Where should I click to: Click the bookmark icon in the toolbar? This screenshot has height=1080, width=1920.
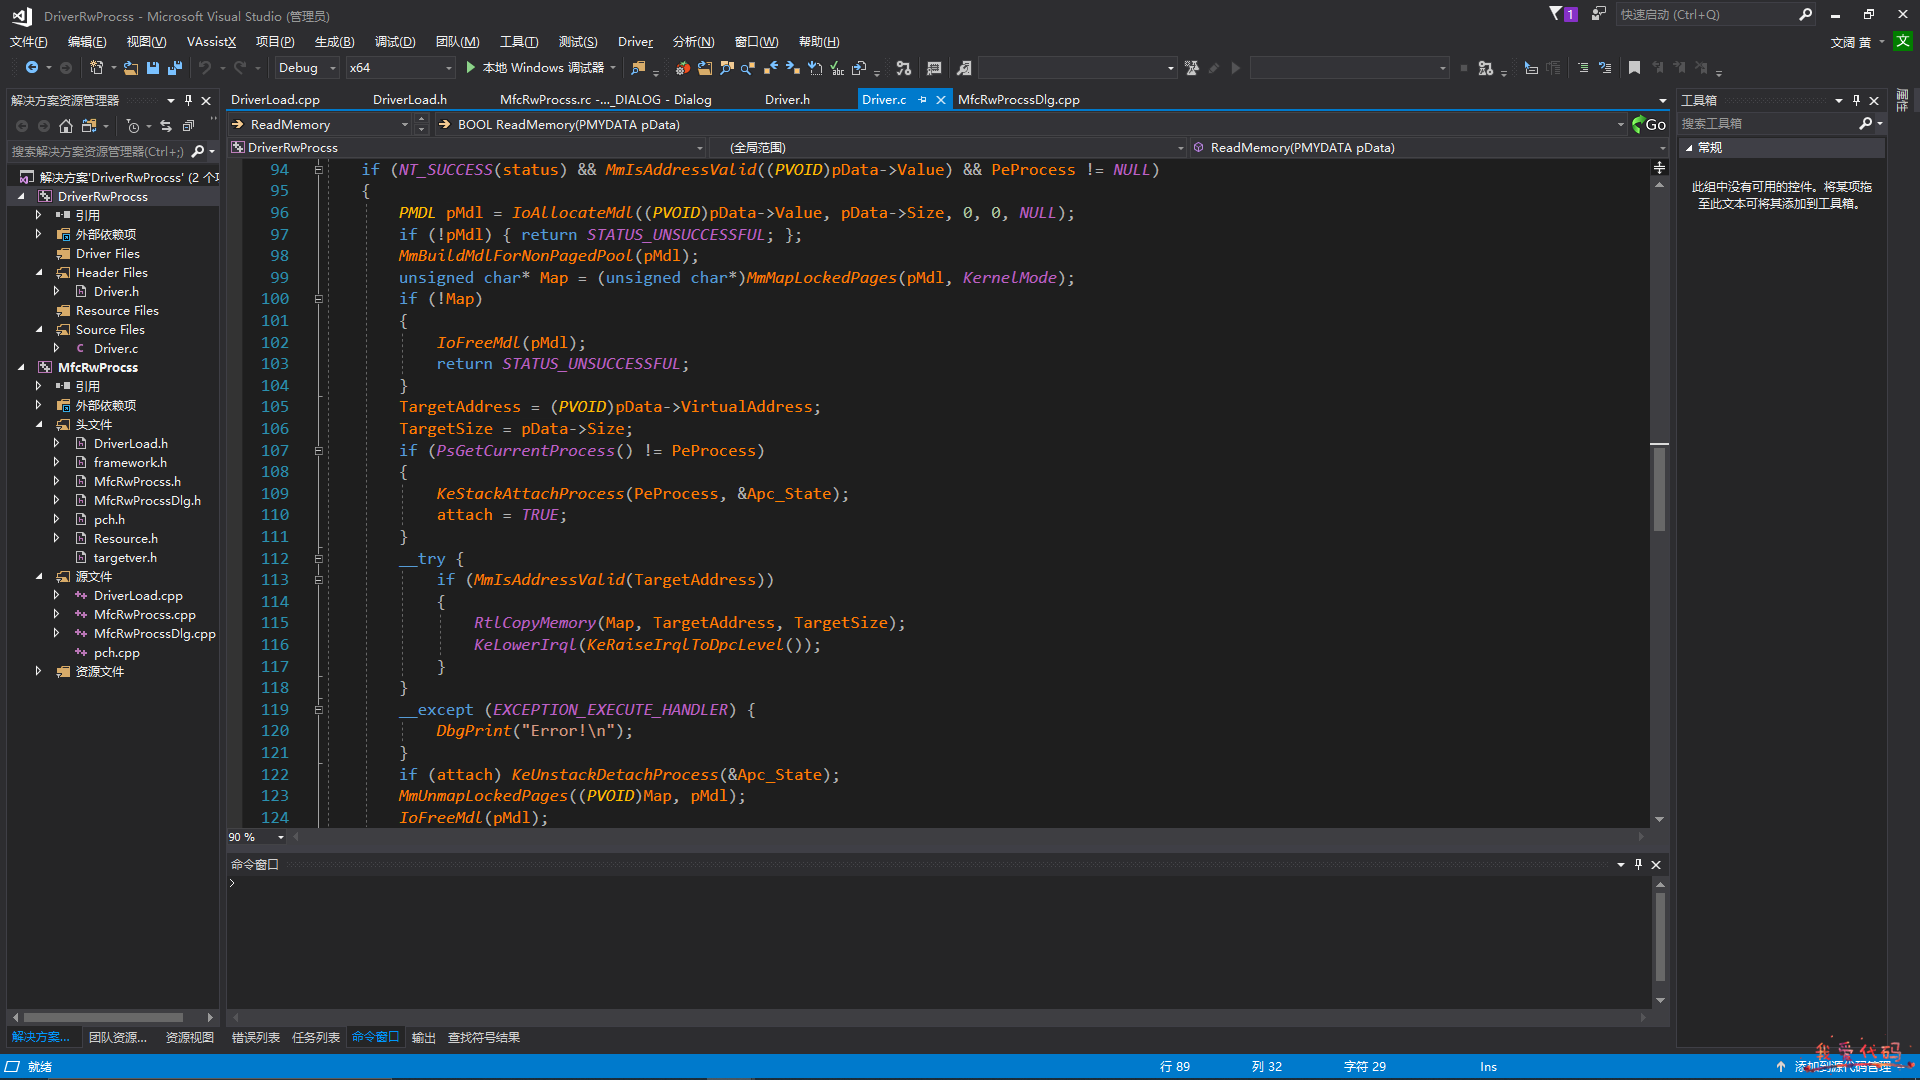[x=1634, y=68]
